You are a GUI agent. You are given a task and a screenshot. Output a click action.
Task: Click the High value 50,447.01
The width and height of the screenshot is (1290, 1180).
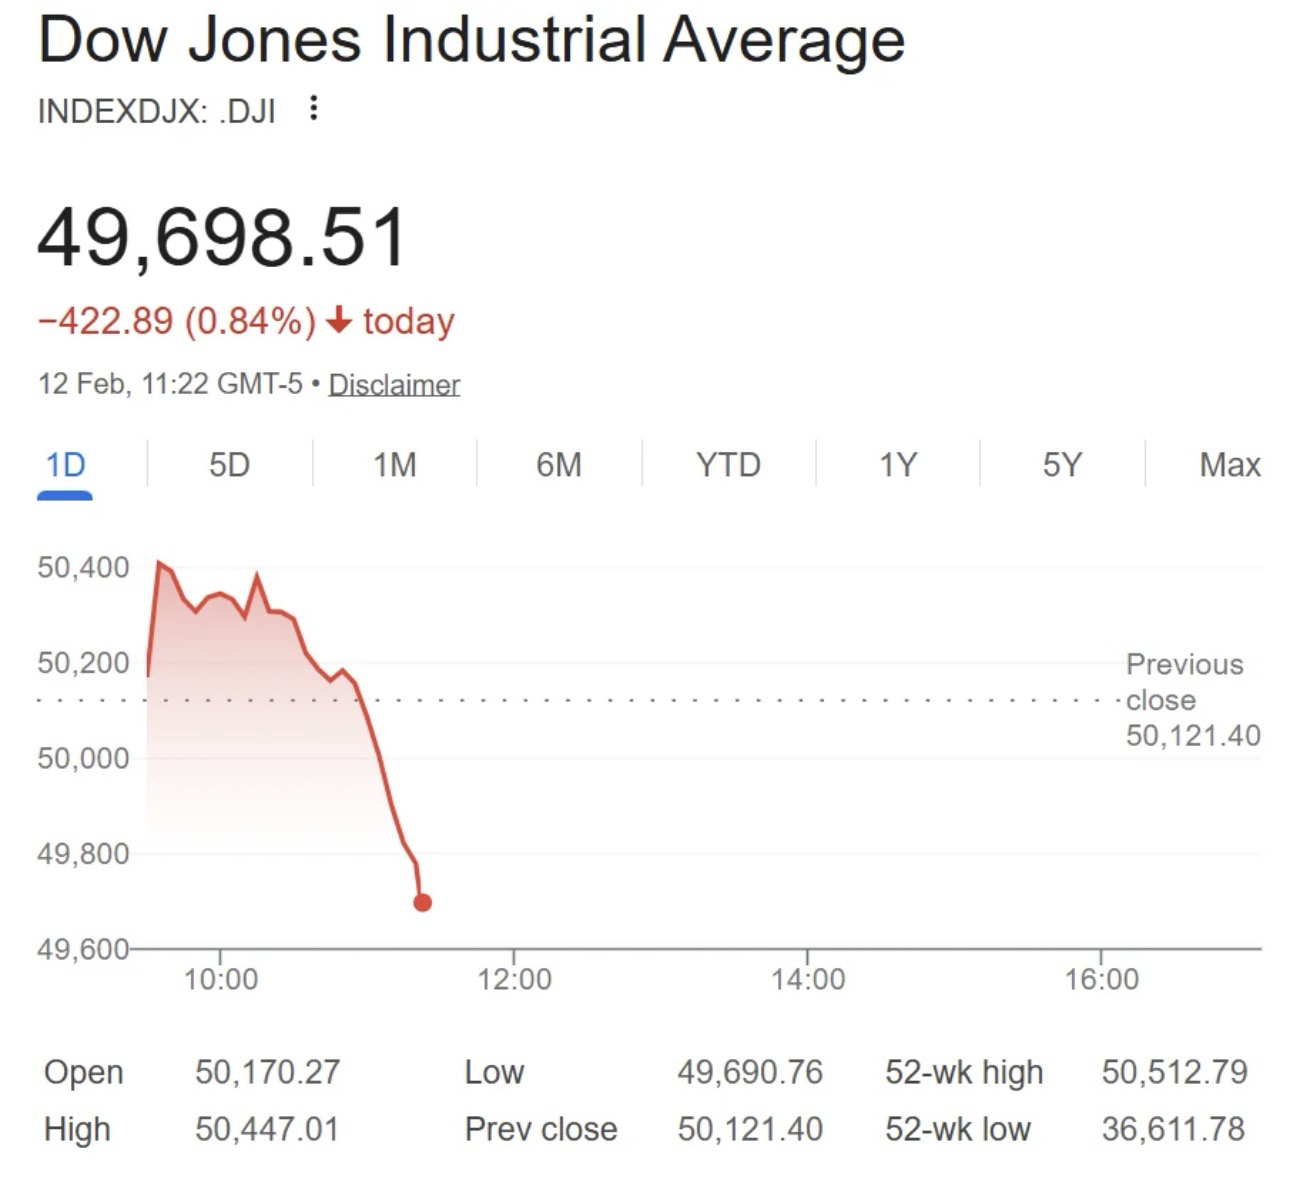[x=267, y=1129]
